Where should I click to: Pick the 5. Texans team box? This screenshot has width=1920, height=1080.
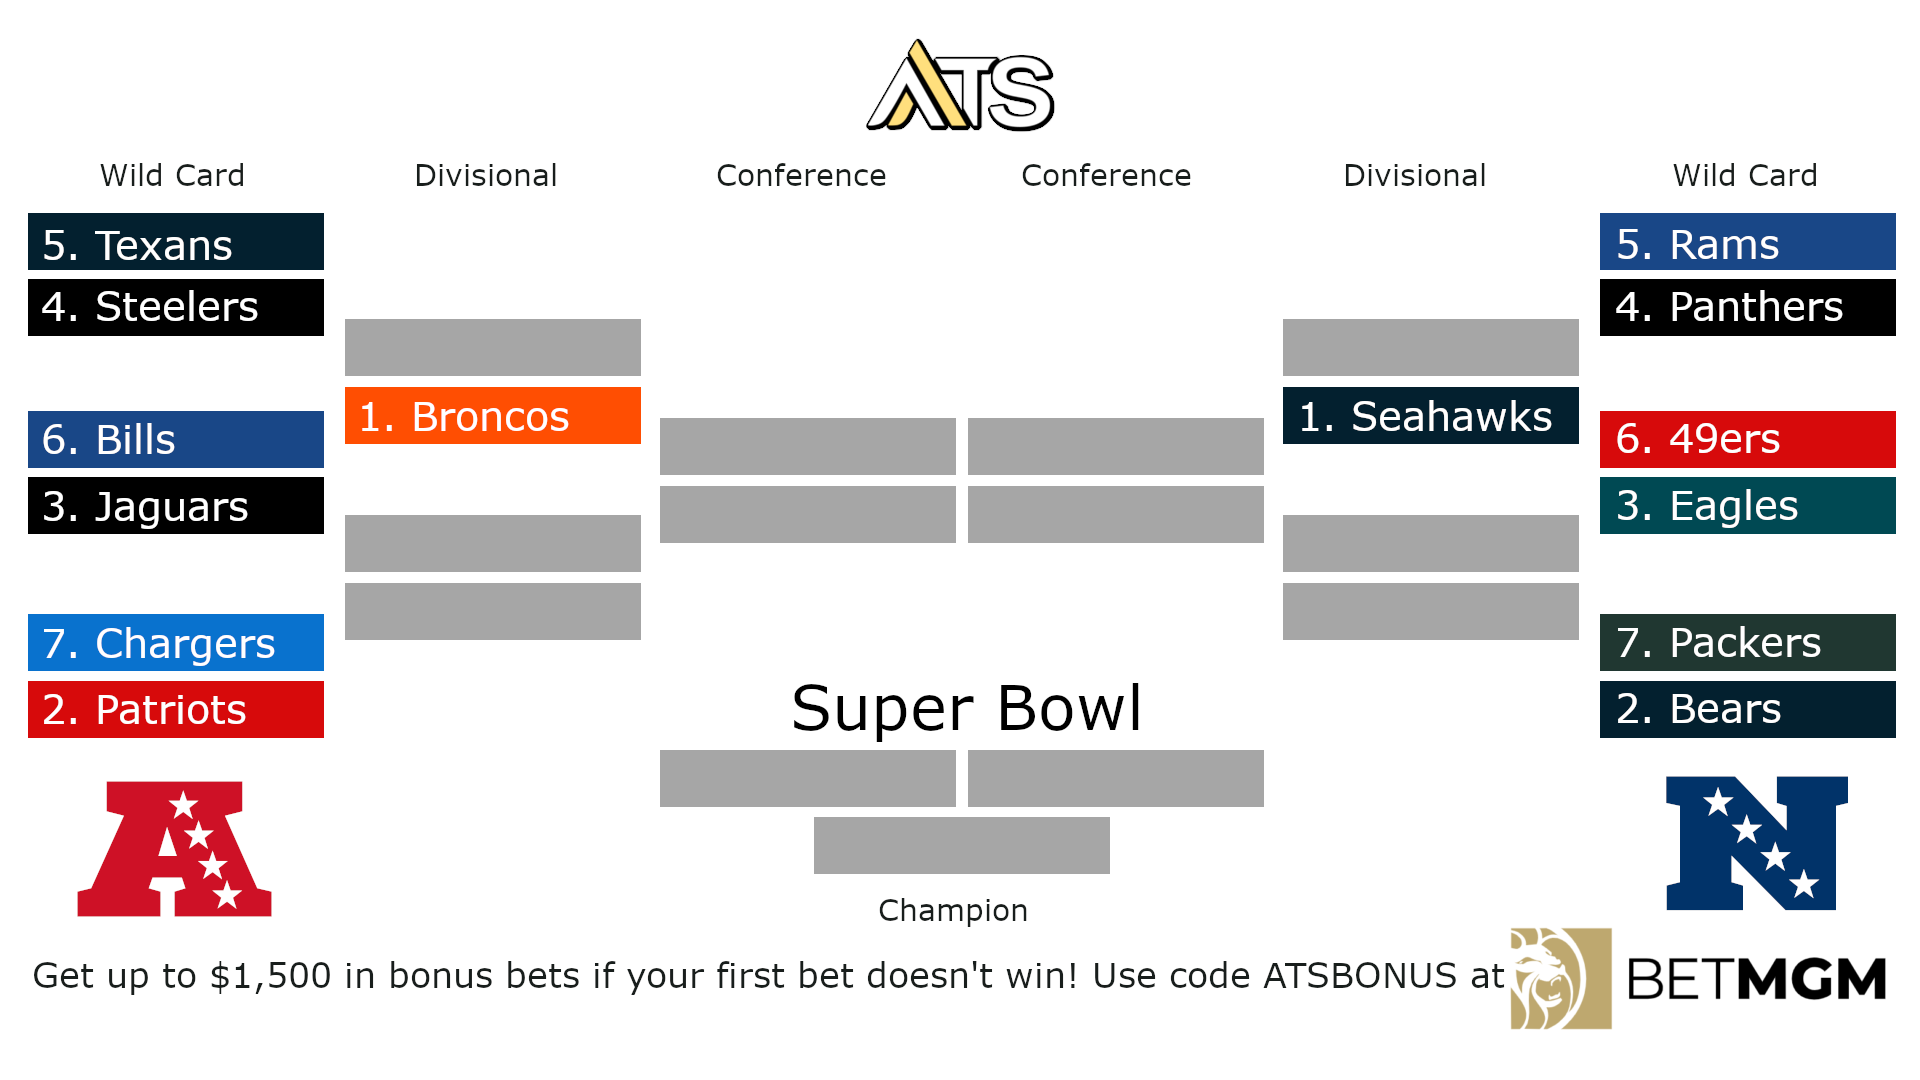[176, 242]
